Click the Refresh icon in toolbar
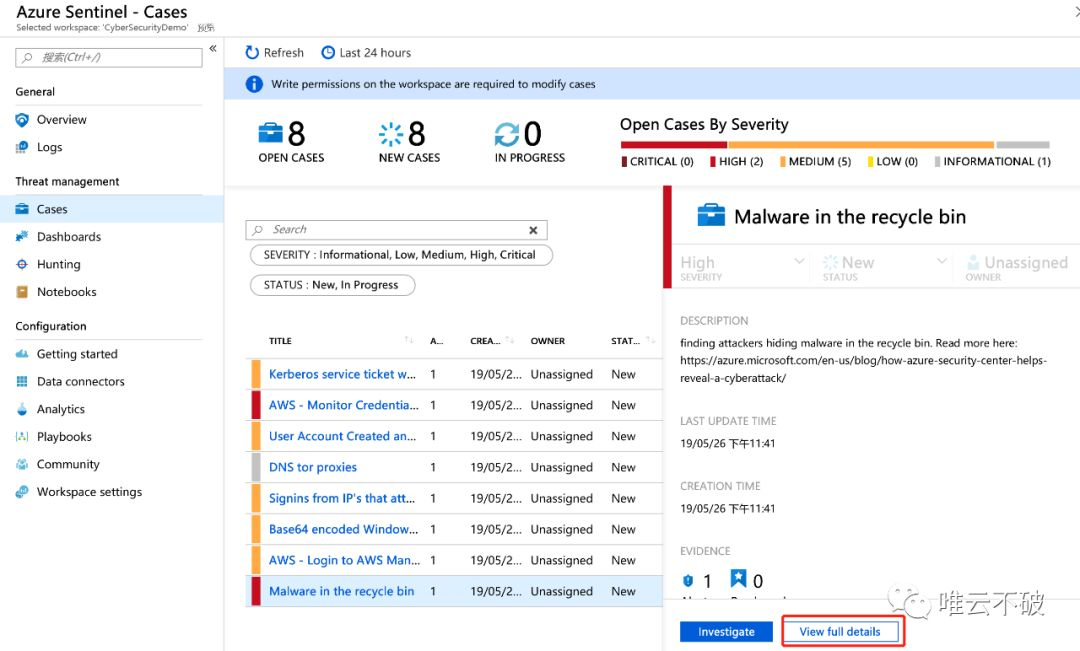This screenshot has height=651, width=1080. pyautogui.click(x=252, y=52)
